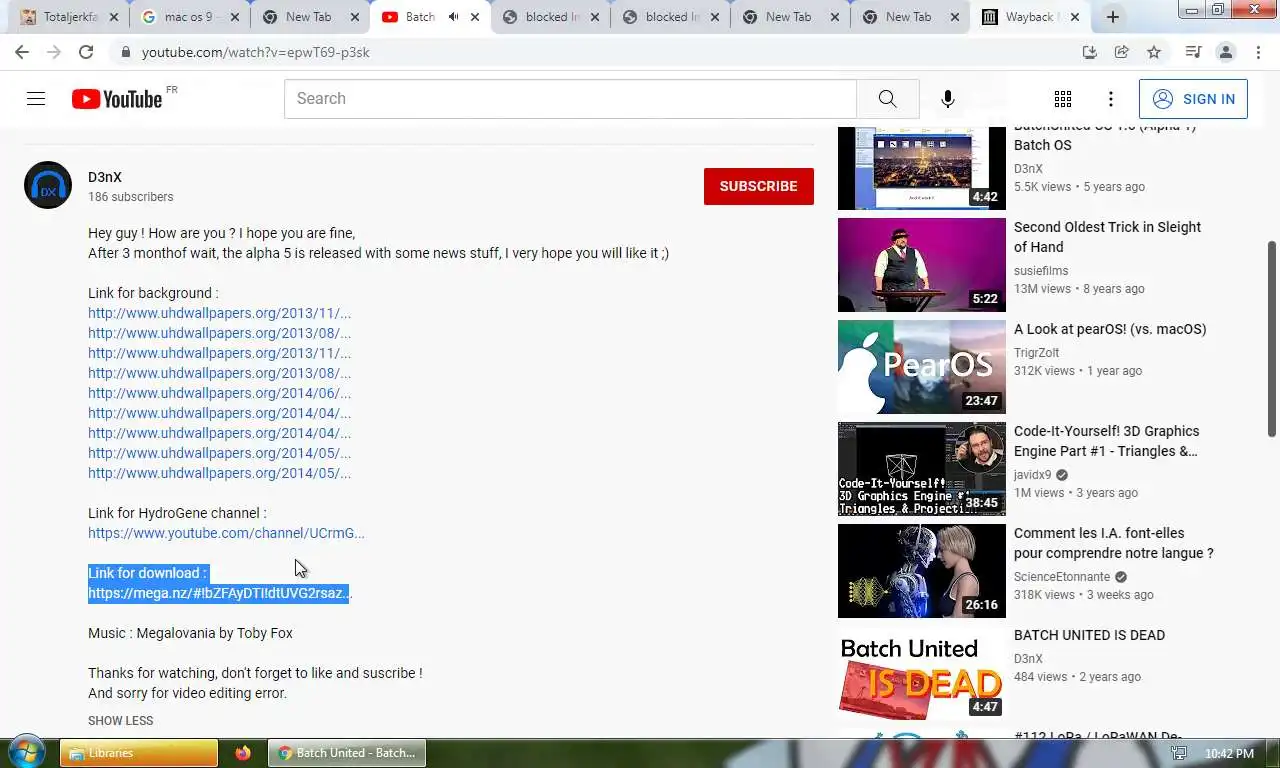The height and width of the screenshot is (768, 1280).
Task: Click the lock icon in the address bar
Action: [x=124, y=52]
